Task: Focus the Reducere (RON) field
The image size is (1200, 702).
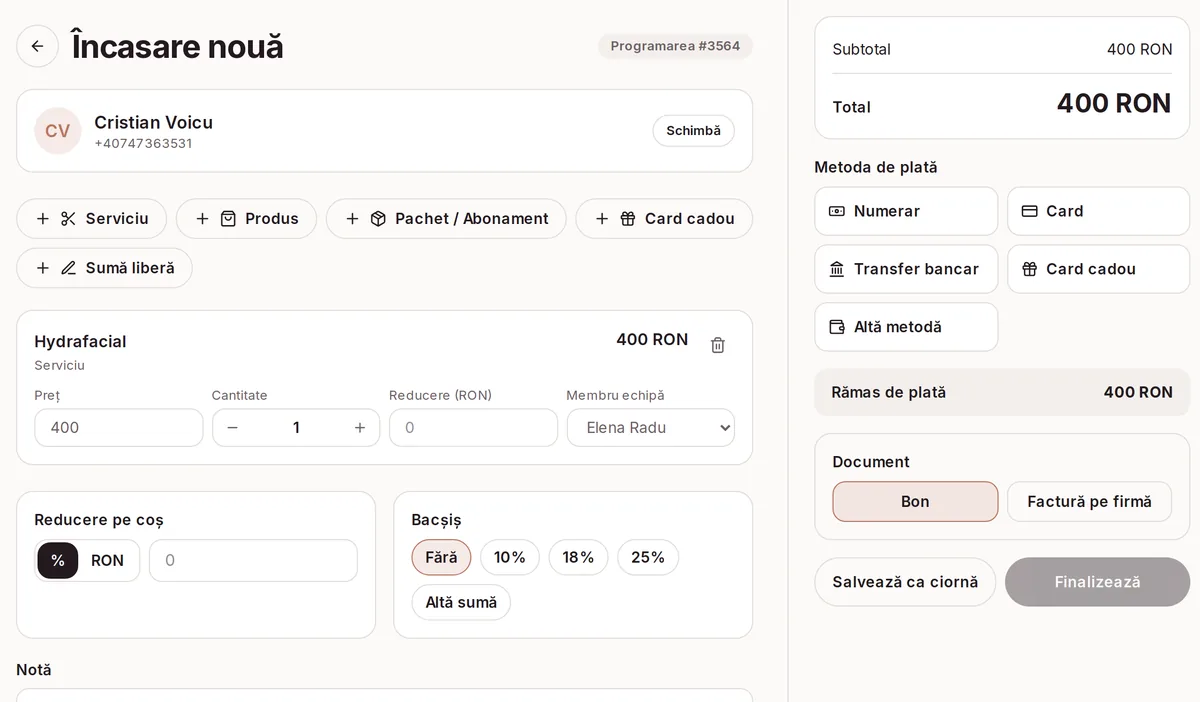Action: (473, 428)
